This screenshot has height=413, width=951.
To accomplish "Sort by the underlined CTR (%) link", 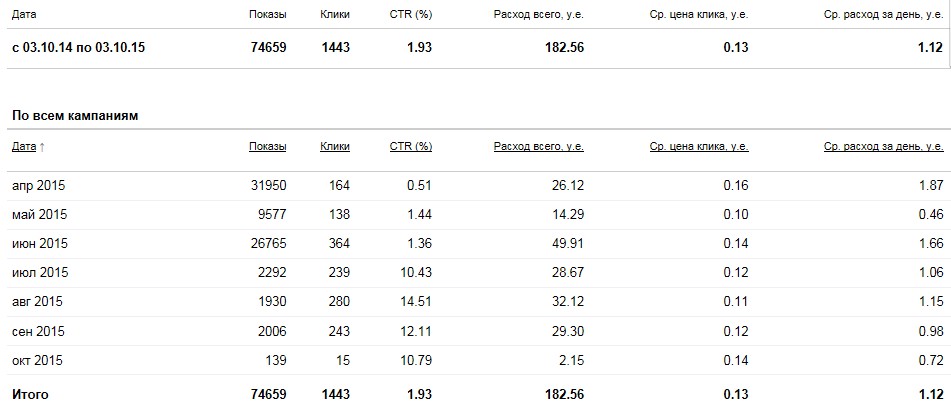I will (411, 146).
